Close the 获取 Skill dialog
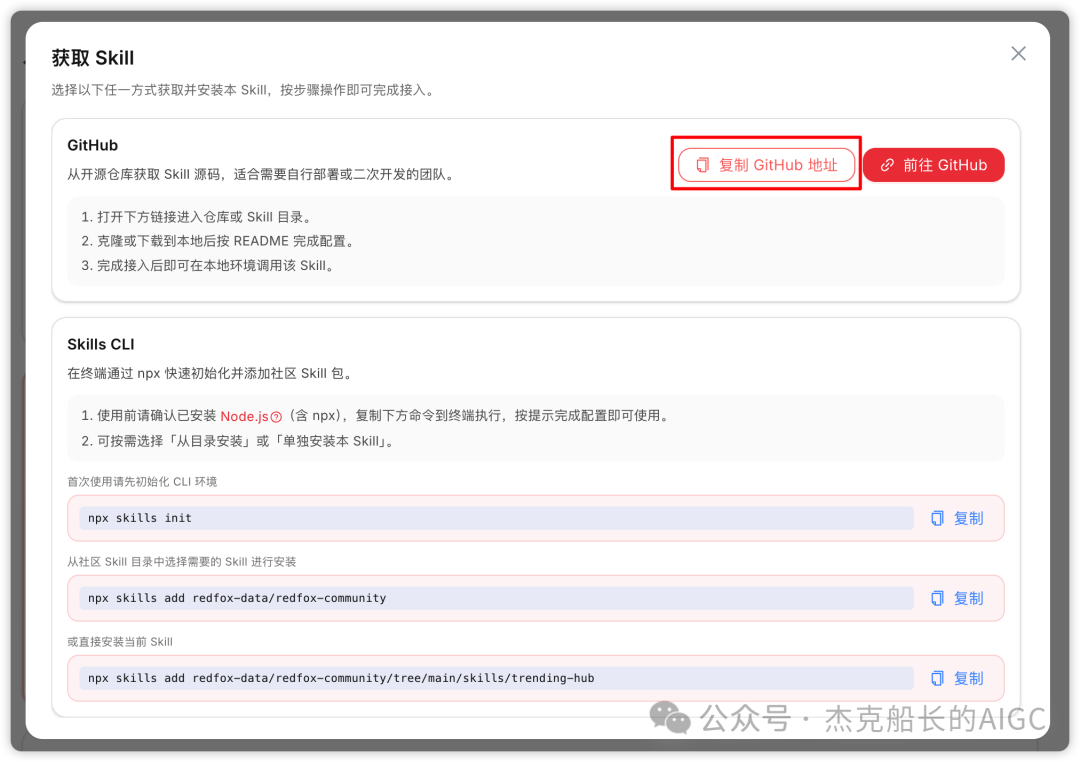Image resolution: width=1080 pixels, height=762 pixels. pos(1018,54)
